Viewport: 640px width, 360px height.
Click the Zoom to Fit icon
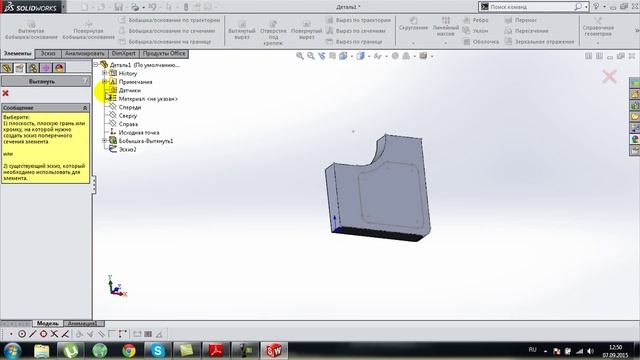300,56
